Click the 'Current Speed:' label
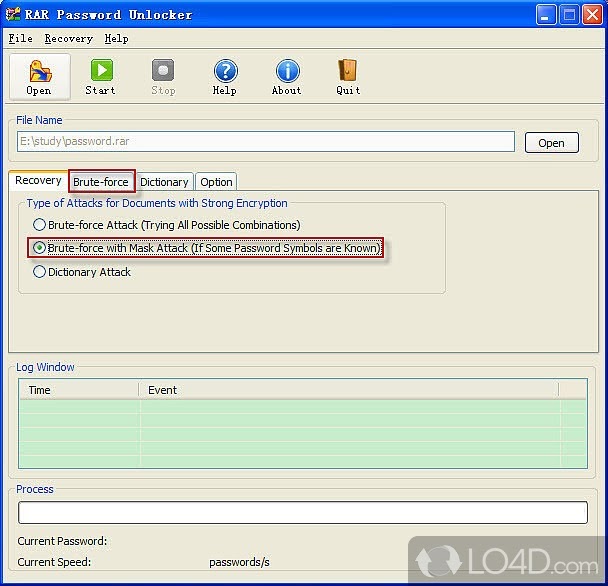This screenshot has height=586, width=608. click(x=54, y=562)
